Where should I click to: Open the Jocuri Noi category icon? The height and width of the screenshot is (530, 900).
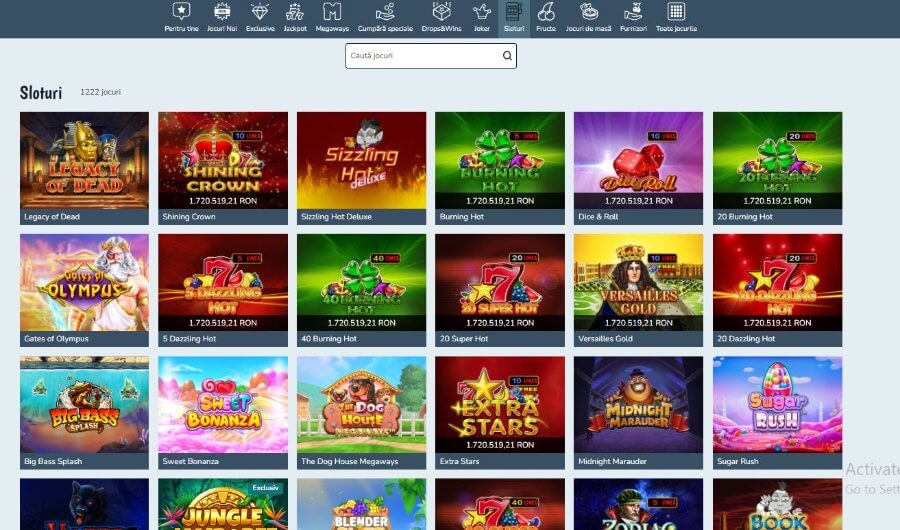pos(222,11)
